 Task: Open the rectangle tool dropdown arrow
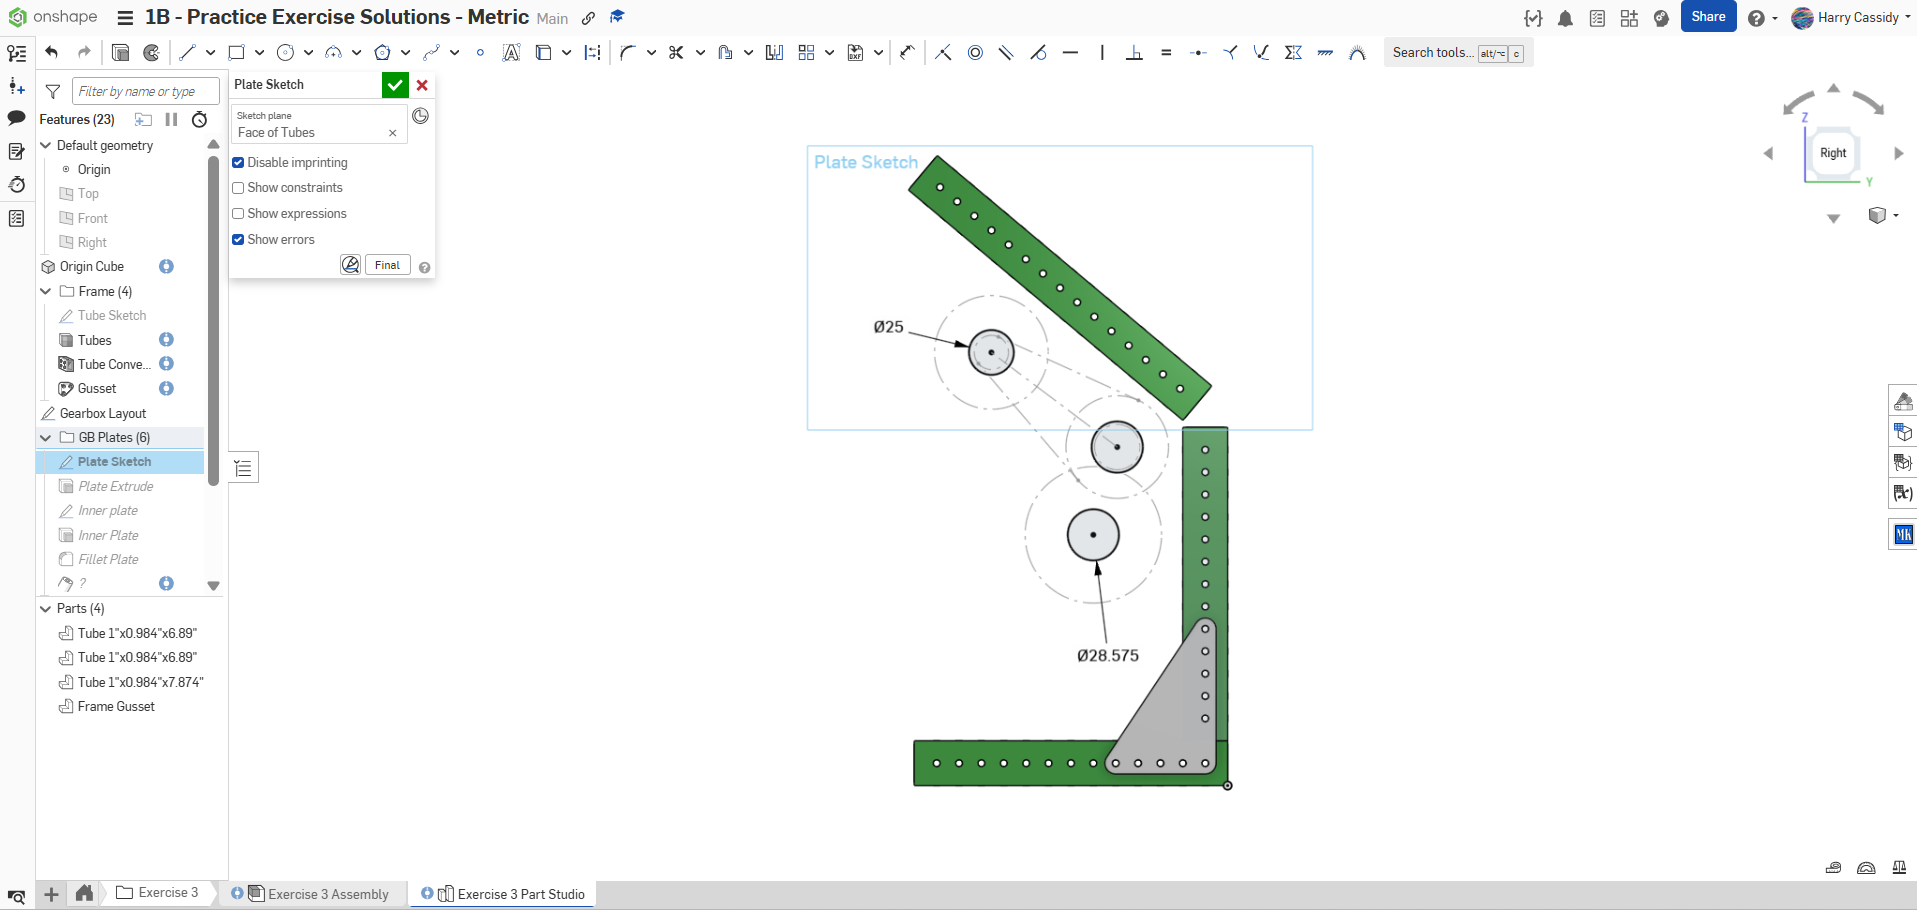tap(259, 53)
